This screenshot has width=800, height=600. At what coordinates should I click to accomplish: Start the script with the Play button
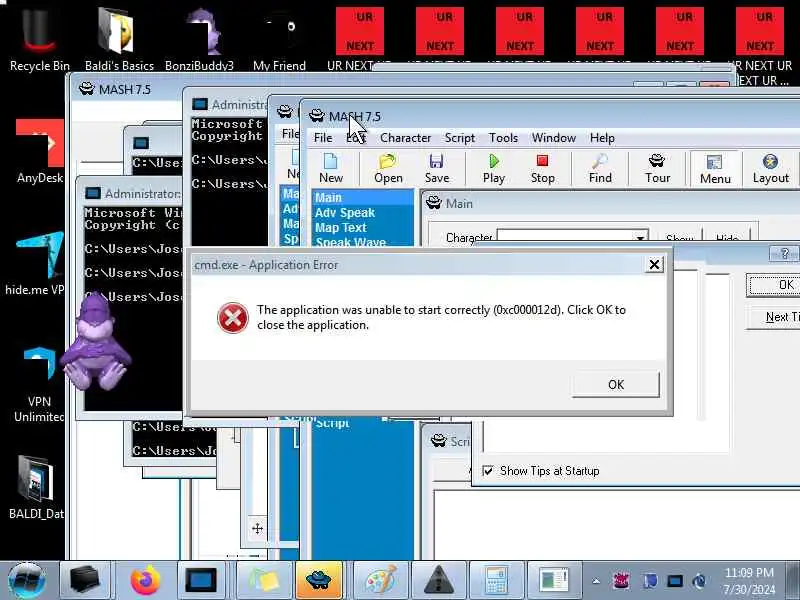(493, 169)
